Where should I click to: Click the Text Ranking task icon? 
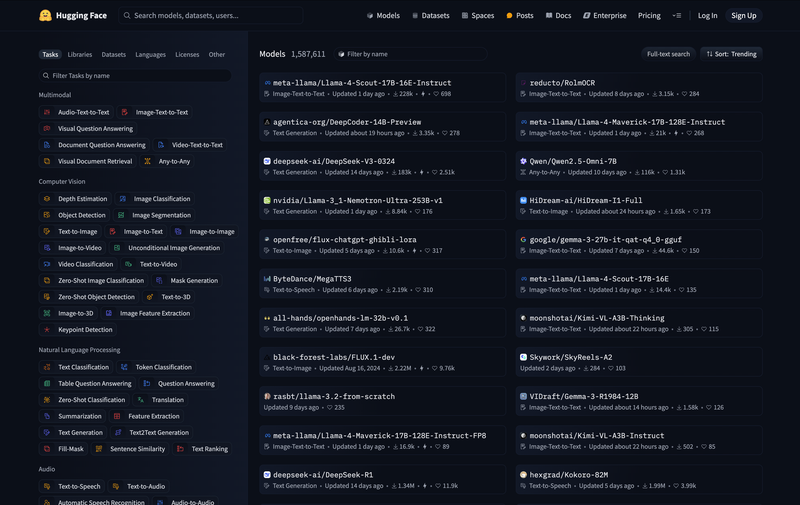click(180, 449)
